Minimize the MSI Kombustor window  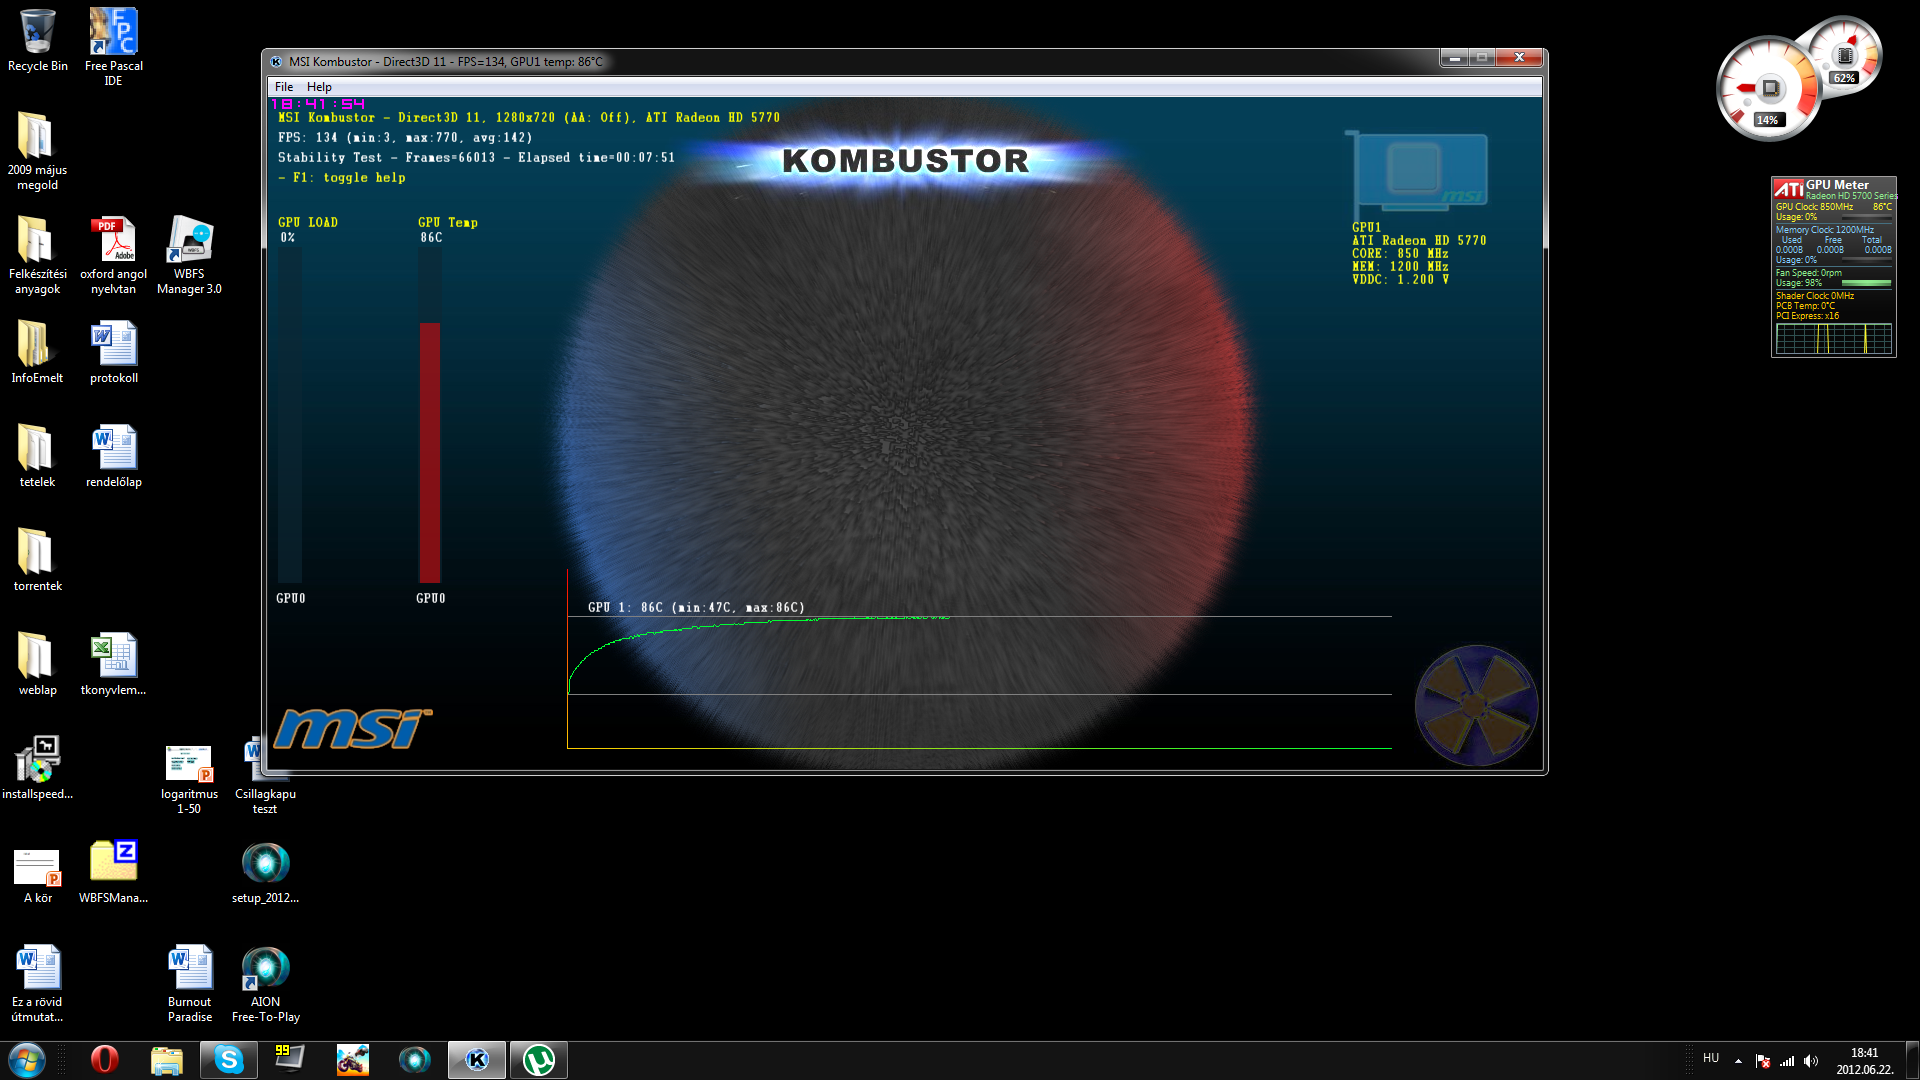point(1455,58)
